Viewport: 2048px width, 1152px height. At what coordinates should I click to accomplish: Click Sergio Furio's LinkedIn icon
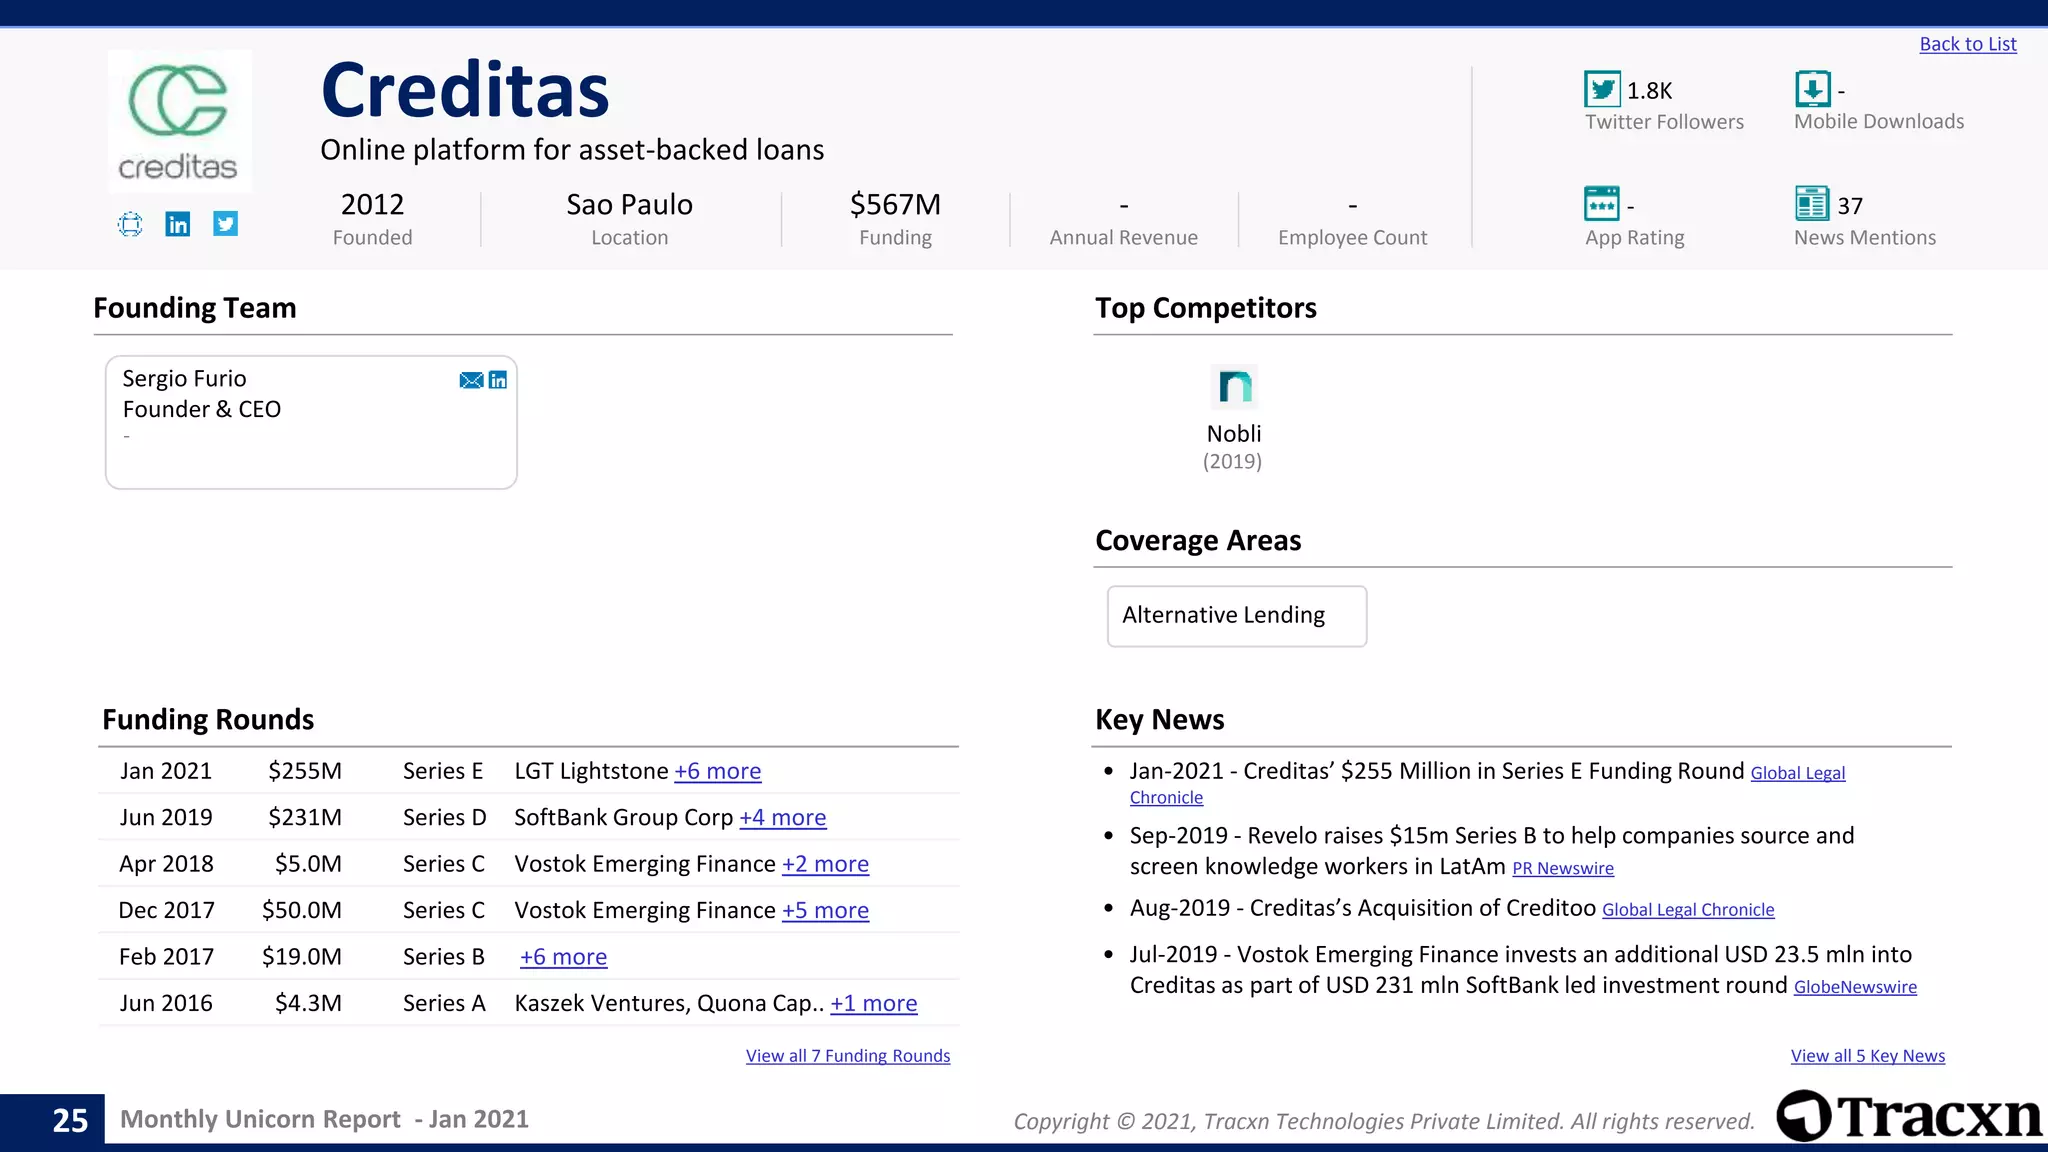[x=498, y=380]
